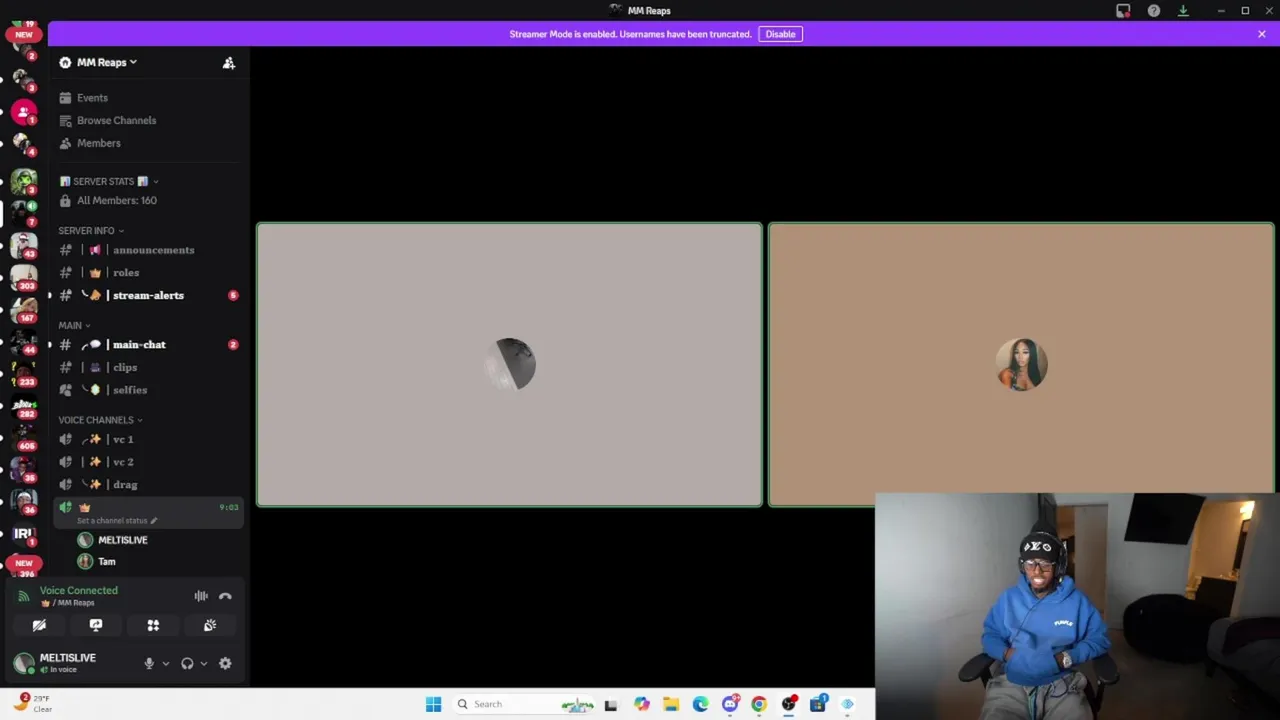
Task: Disconnect from voice with the hang-up icon
Action: [225, 596]
